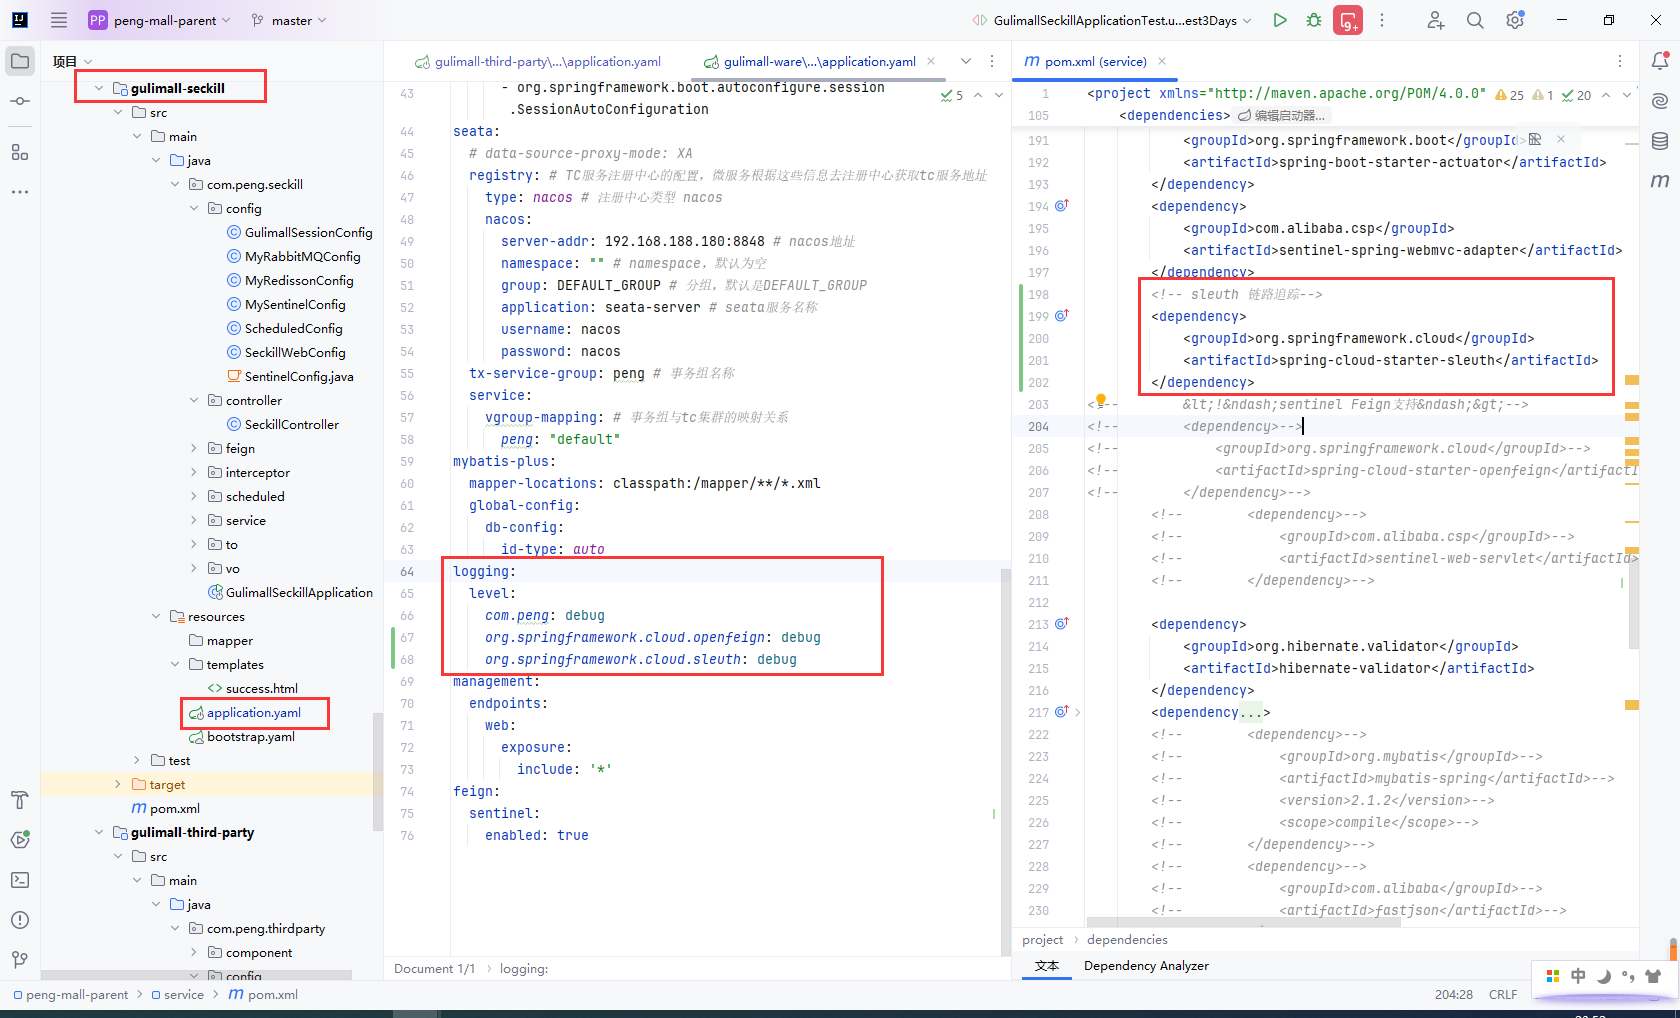Click CRLF line separator in status bar
Viewport: 1680px width, 1018px height.
pos(1502,995)
